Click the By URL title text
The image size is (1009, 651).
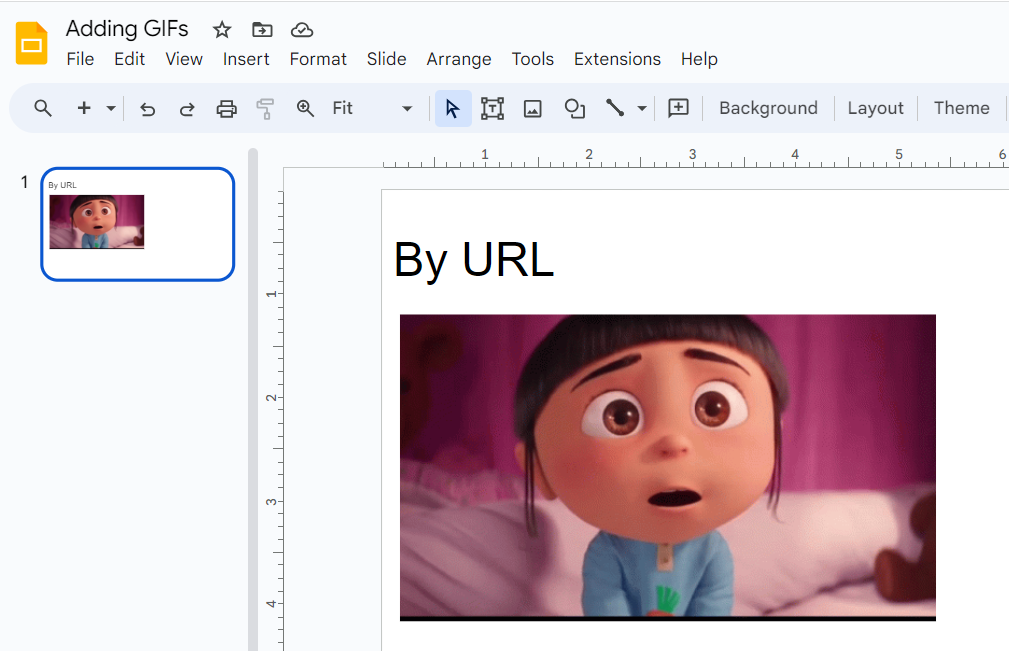point(474,260)
